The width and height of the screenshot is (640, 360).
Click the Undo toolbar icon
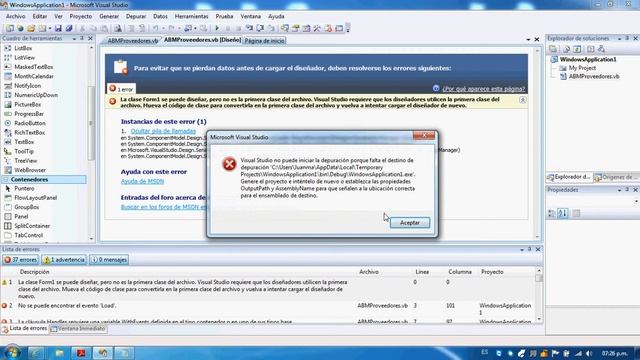point(156,28)
